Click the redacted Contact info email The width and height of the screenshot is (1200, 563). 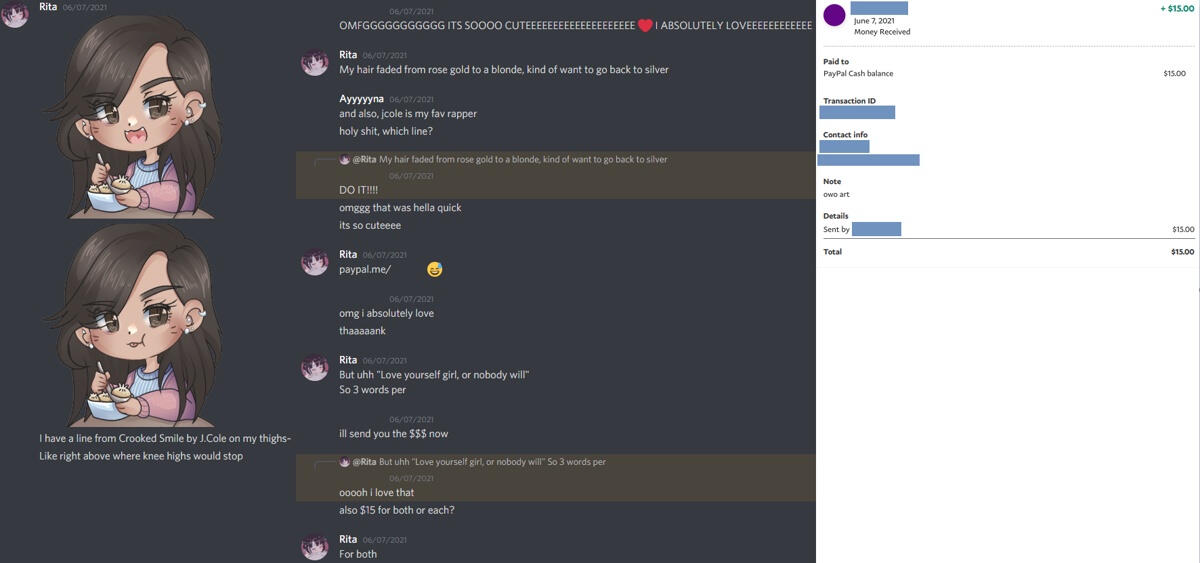pos(868,159)
